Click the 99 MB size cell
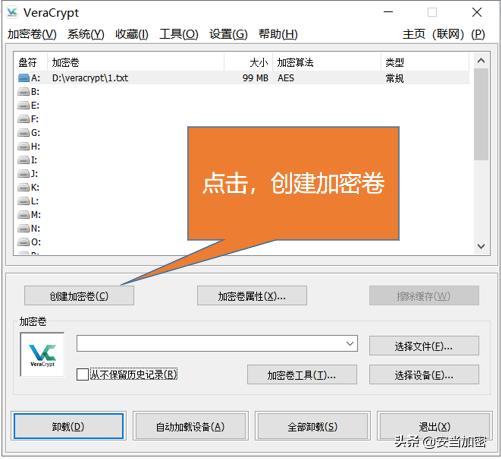 [x=255, y=78]
